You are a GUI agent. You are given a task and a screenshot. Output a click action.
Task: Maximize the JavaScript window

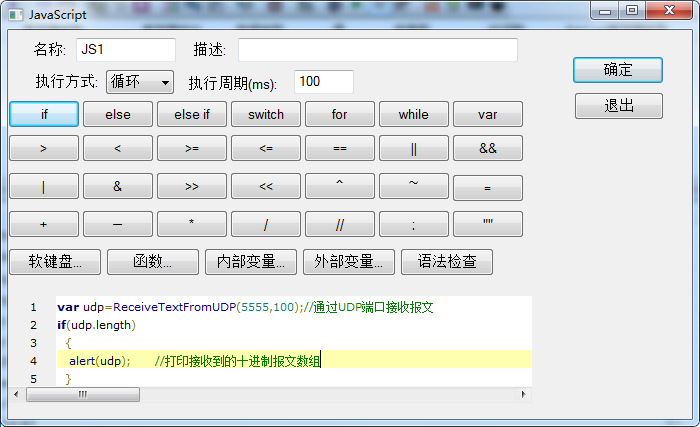pyautogui.click(x=632, y=10)
